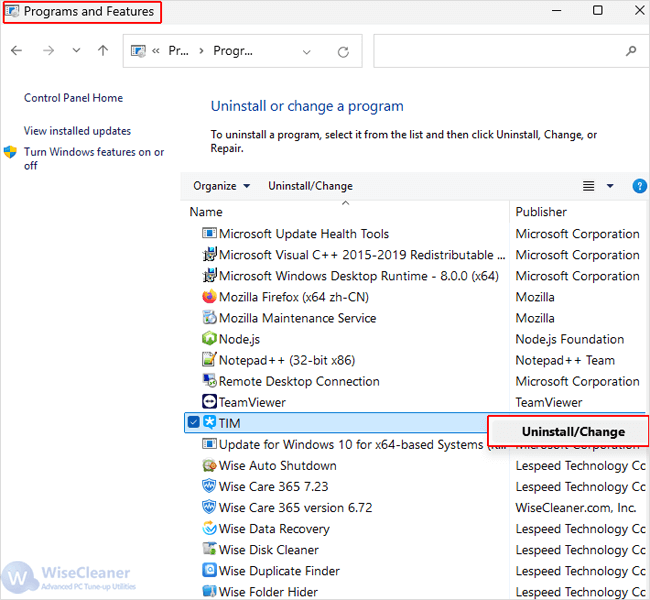Click the address bar Control Panel icon
Screen dimensions: 650x600
point(138,51)
